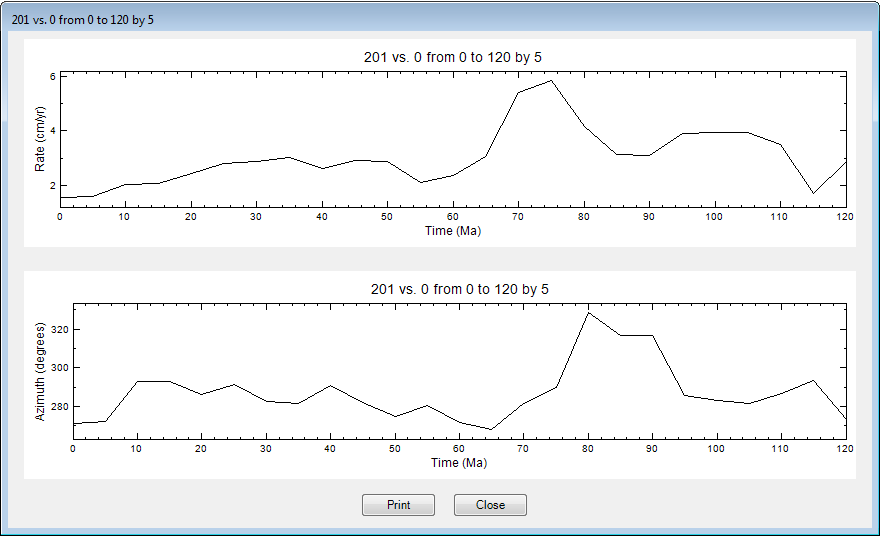Click the rate curve dip near 115 Ma
Viewport: 880px width, 536px height.
[x=813, y=193]
